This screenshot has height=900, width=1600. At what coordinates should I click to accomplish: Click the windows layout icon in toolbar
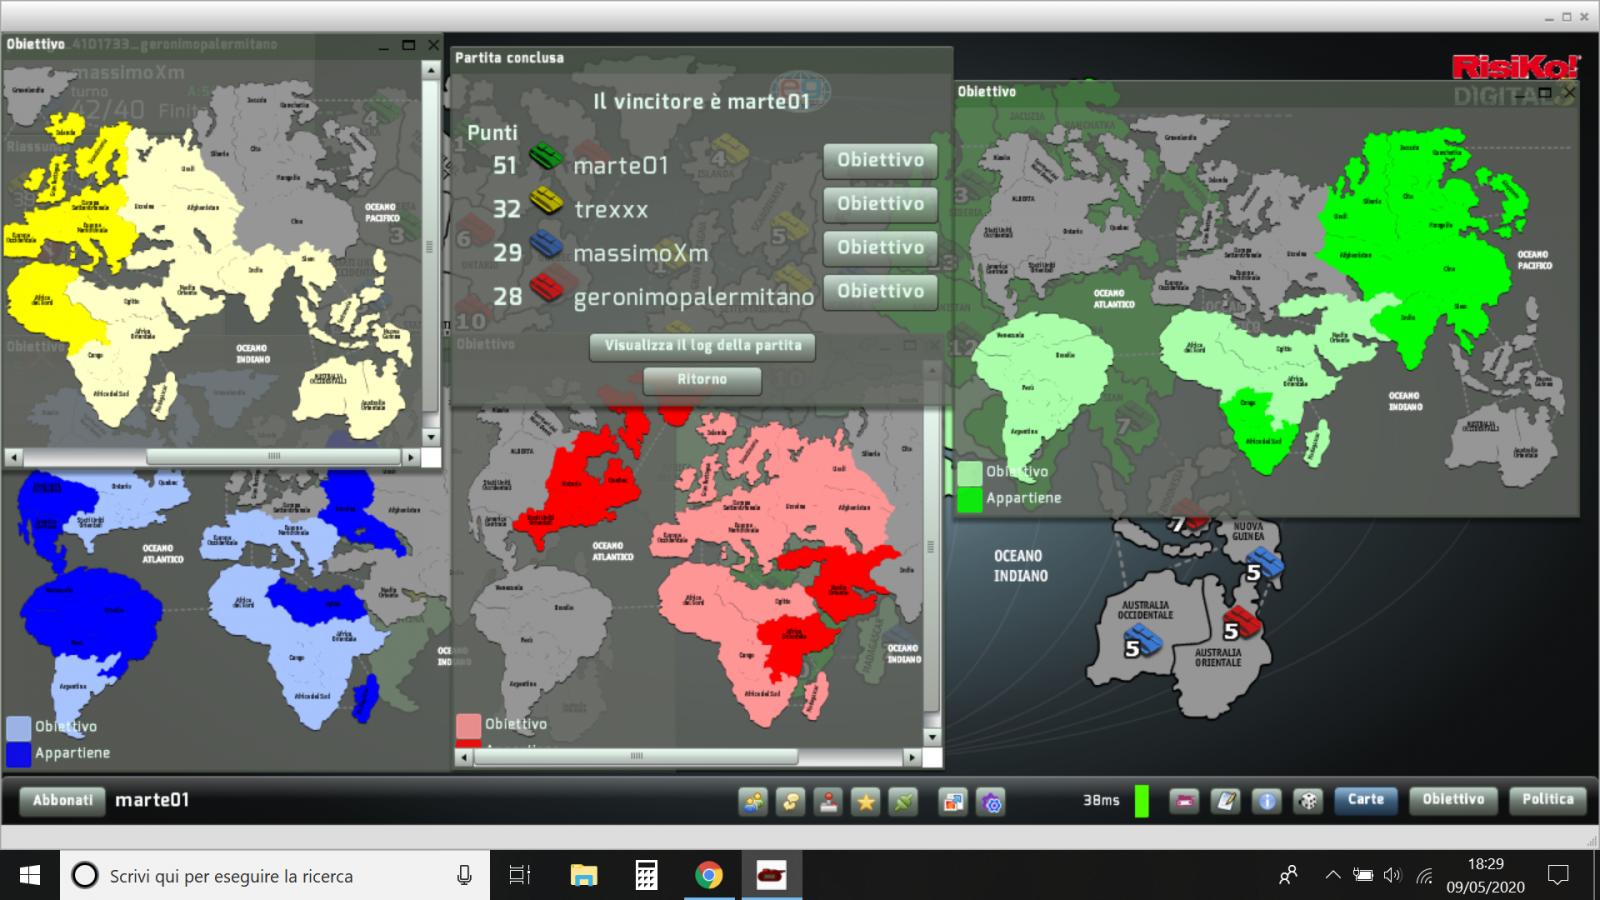click(x=953, y=801)
